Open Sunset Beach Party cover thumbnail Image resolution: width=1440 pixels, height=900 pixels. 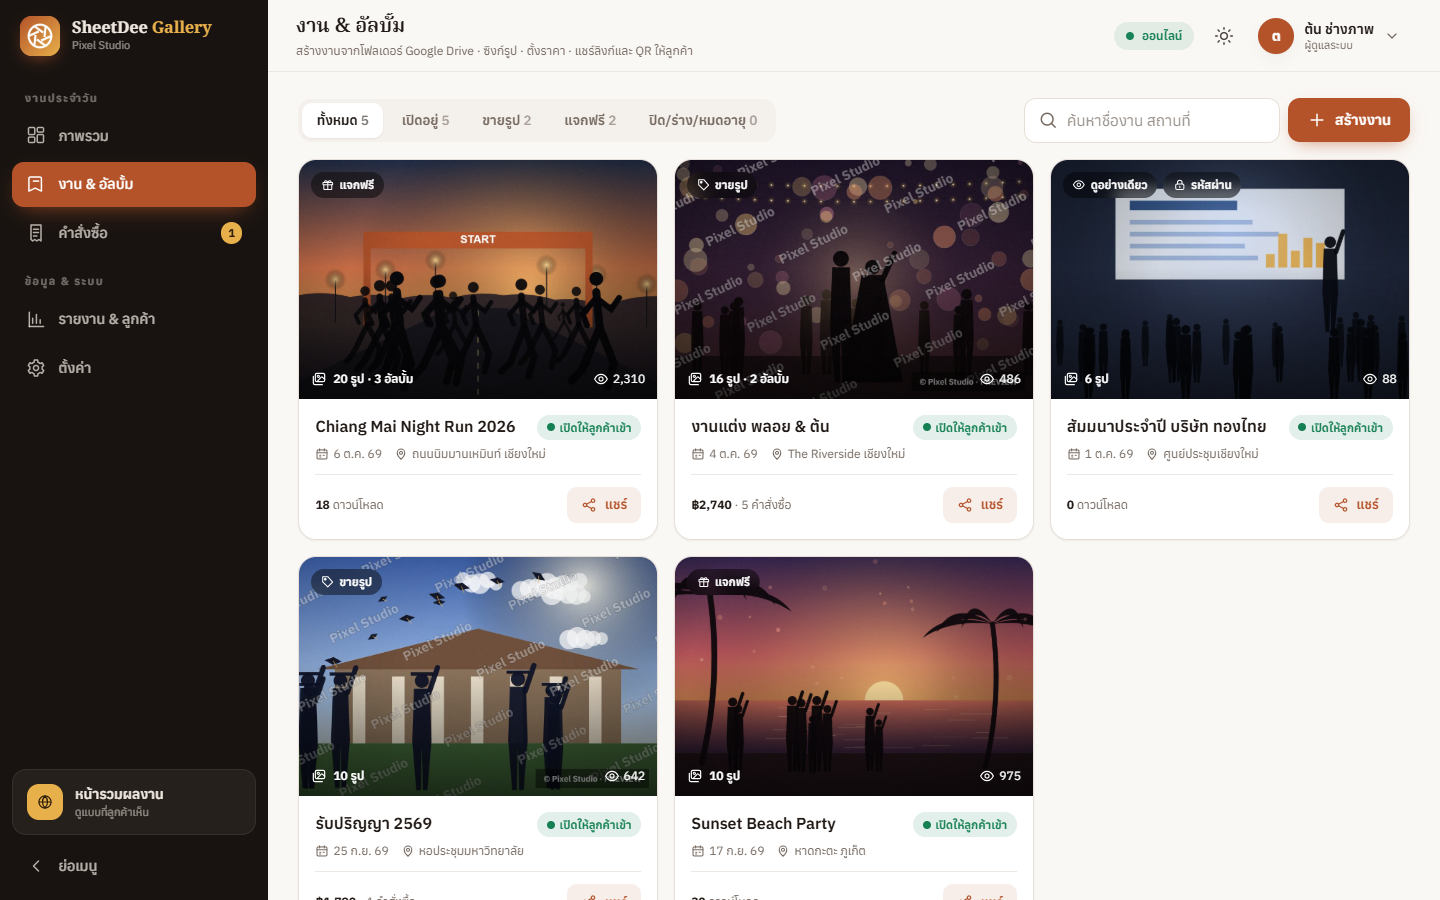(x=854, y=677)
